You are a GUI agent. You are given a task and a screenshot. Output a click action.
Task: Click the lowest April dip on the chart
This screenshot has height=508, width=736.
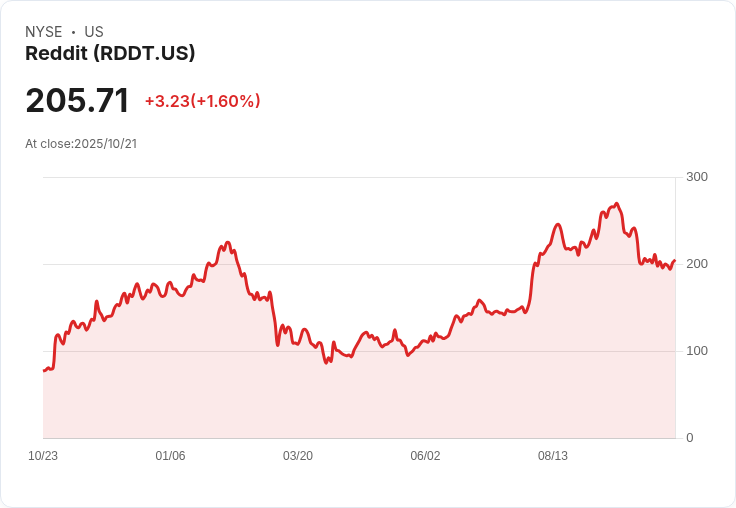coord(326,363)
